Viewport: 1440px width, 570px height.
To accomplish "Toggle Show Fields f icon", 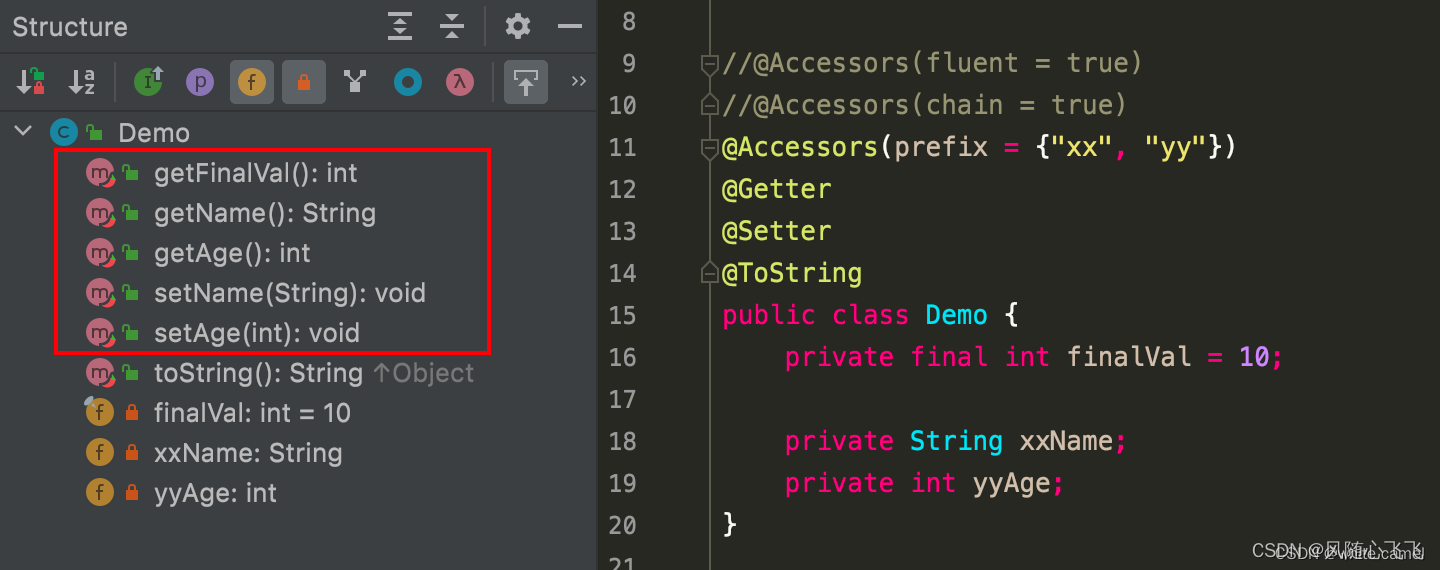I will 252,82.
